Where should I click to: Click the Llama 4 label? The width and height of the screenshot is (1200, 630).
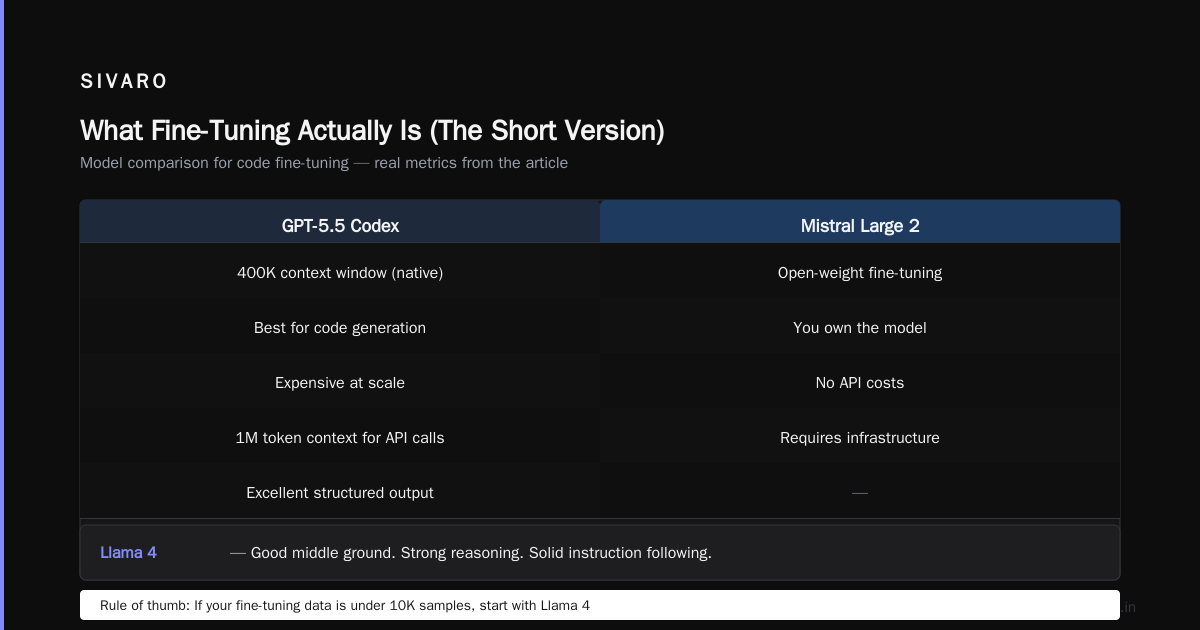point(128,553)
